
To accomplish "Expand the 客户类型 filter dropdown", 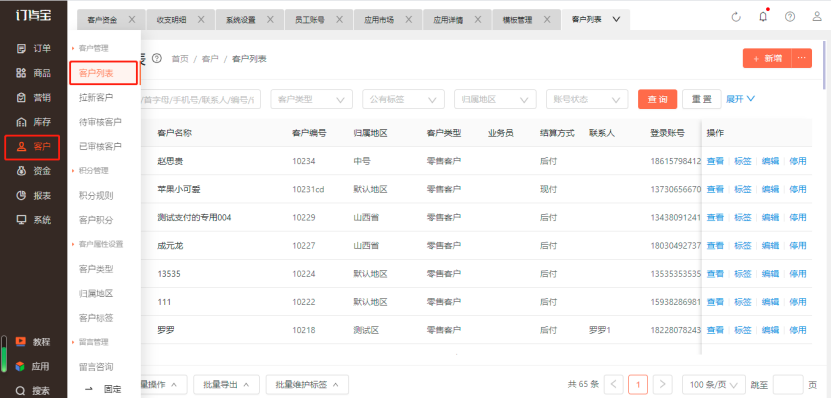I will 312,99.
